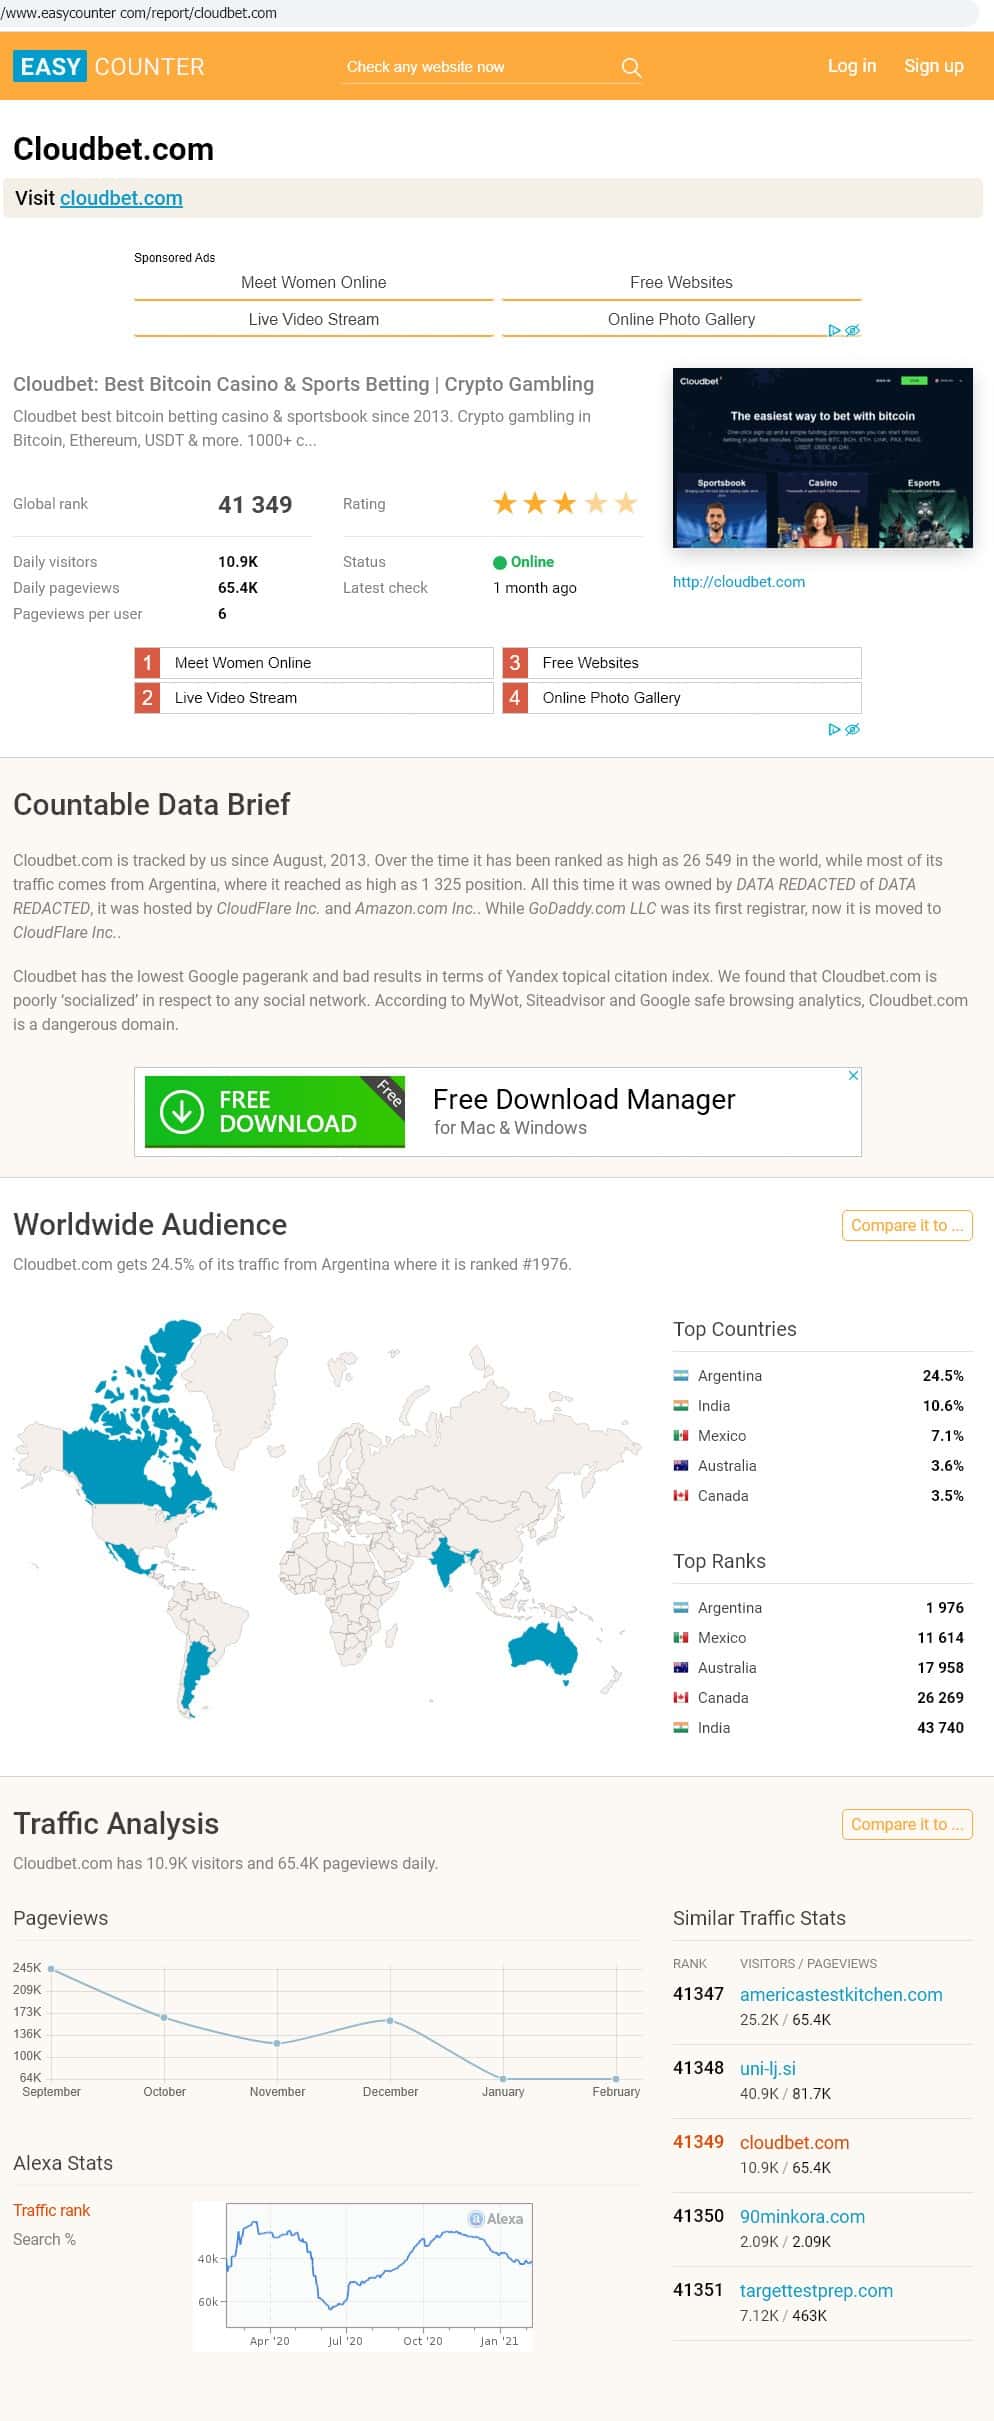
Task: Select numbered ad 2 'Live Video Stream'
Action: [x=313, y=698]
